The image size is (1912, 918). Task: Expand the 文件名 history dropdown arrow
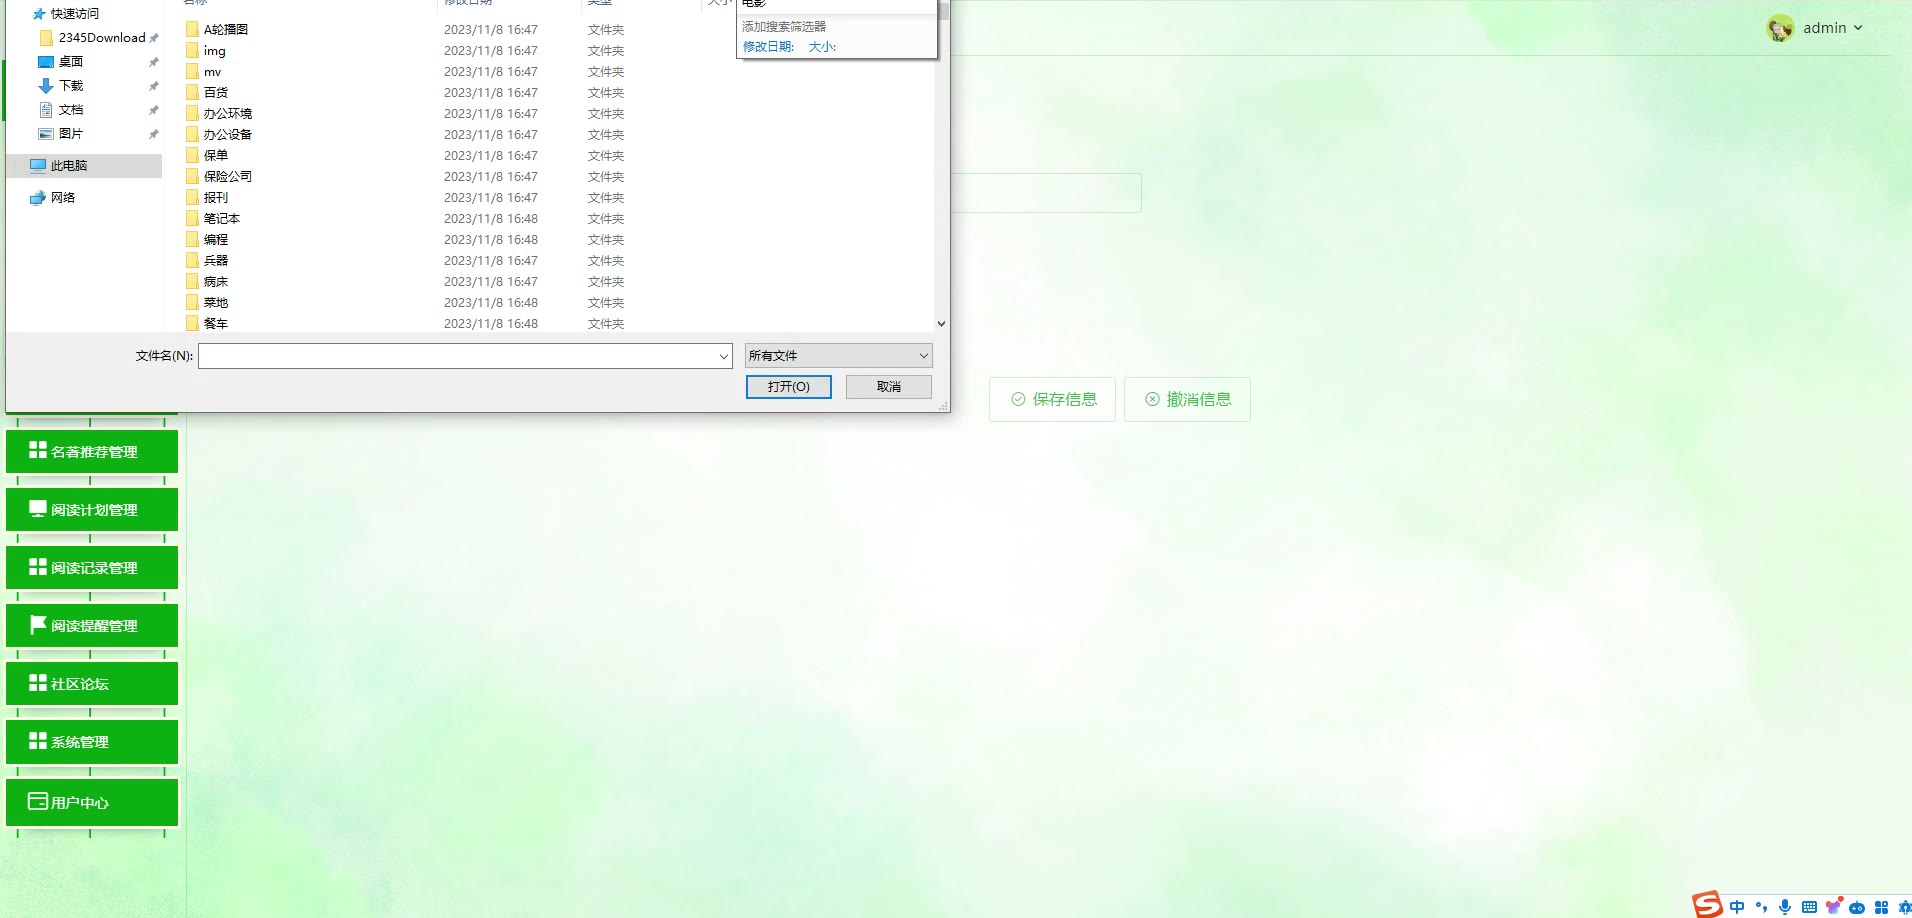(x=724, y=356)
